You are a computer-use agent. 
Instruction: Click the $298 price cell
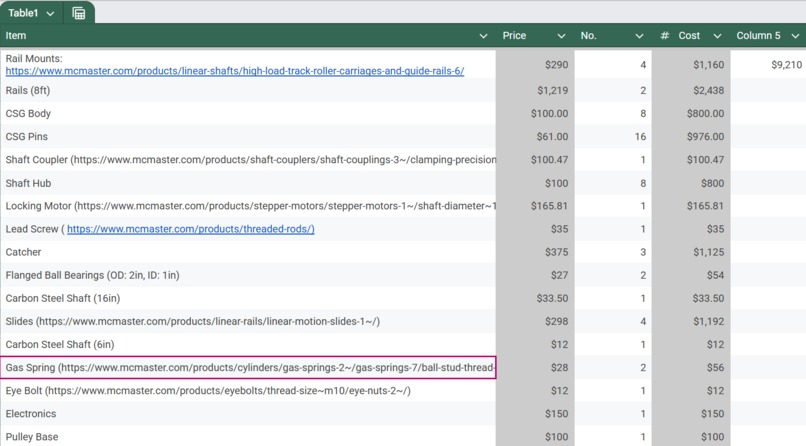[x=535, y=322]
